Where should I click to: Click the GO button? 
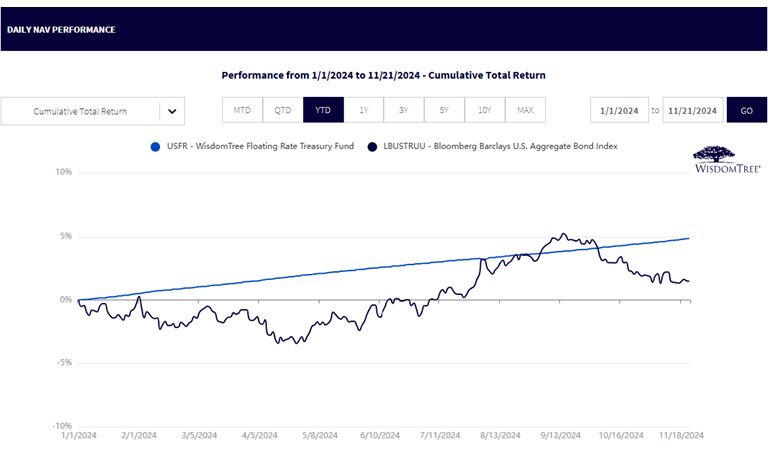[746, 110]
